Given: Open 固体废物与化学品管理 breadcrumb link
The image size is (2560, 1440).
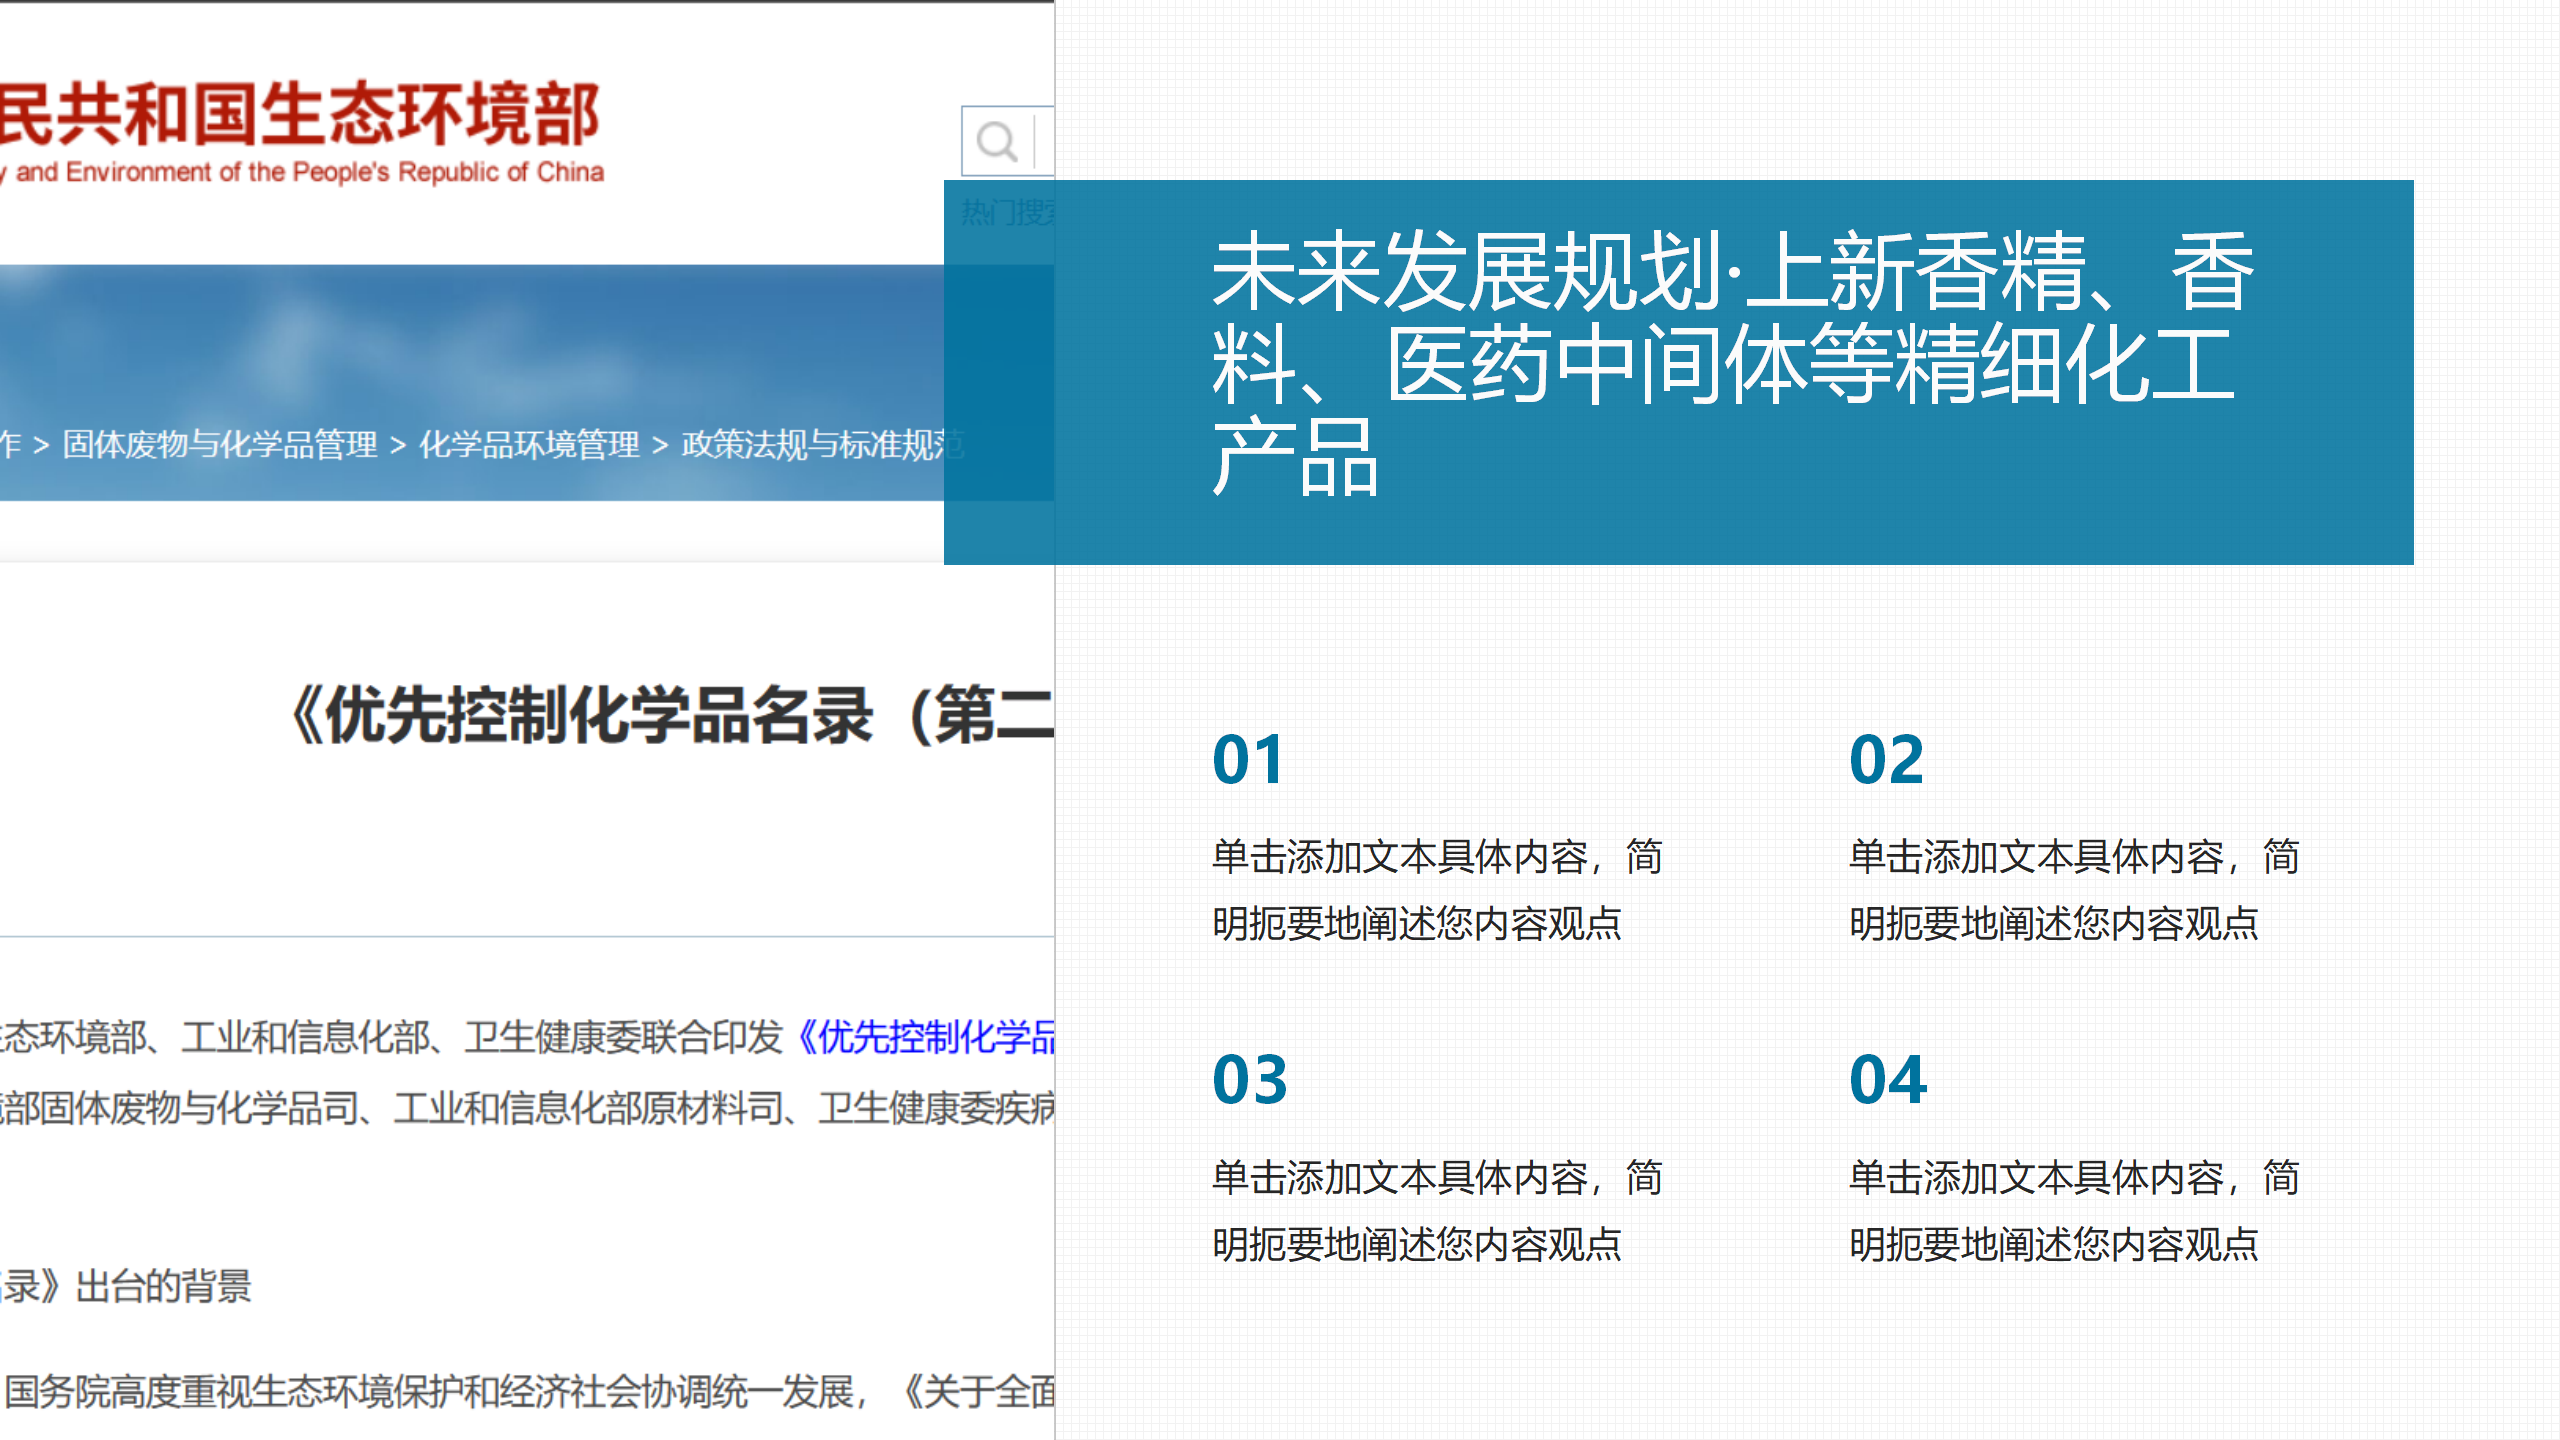Looking at the screenshot, I should point(220,444).
